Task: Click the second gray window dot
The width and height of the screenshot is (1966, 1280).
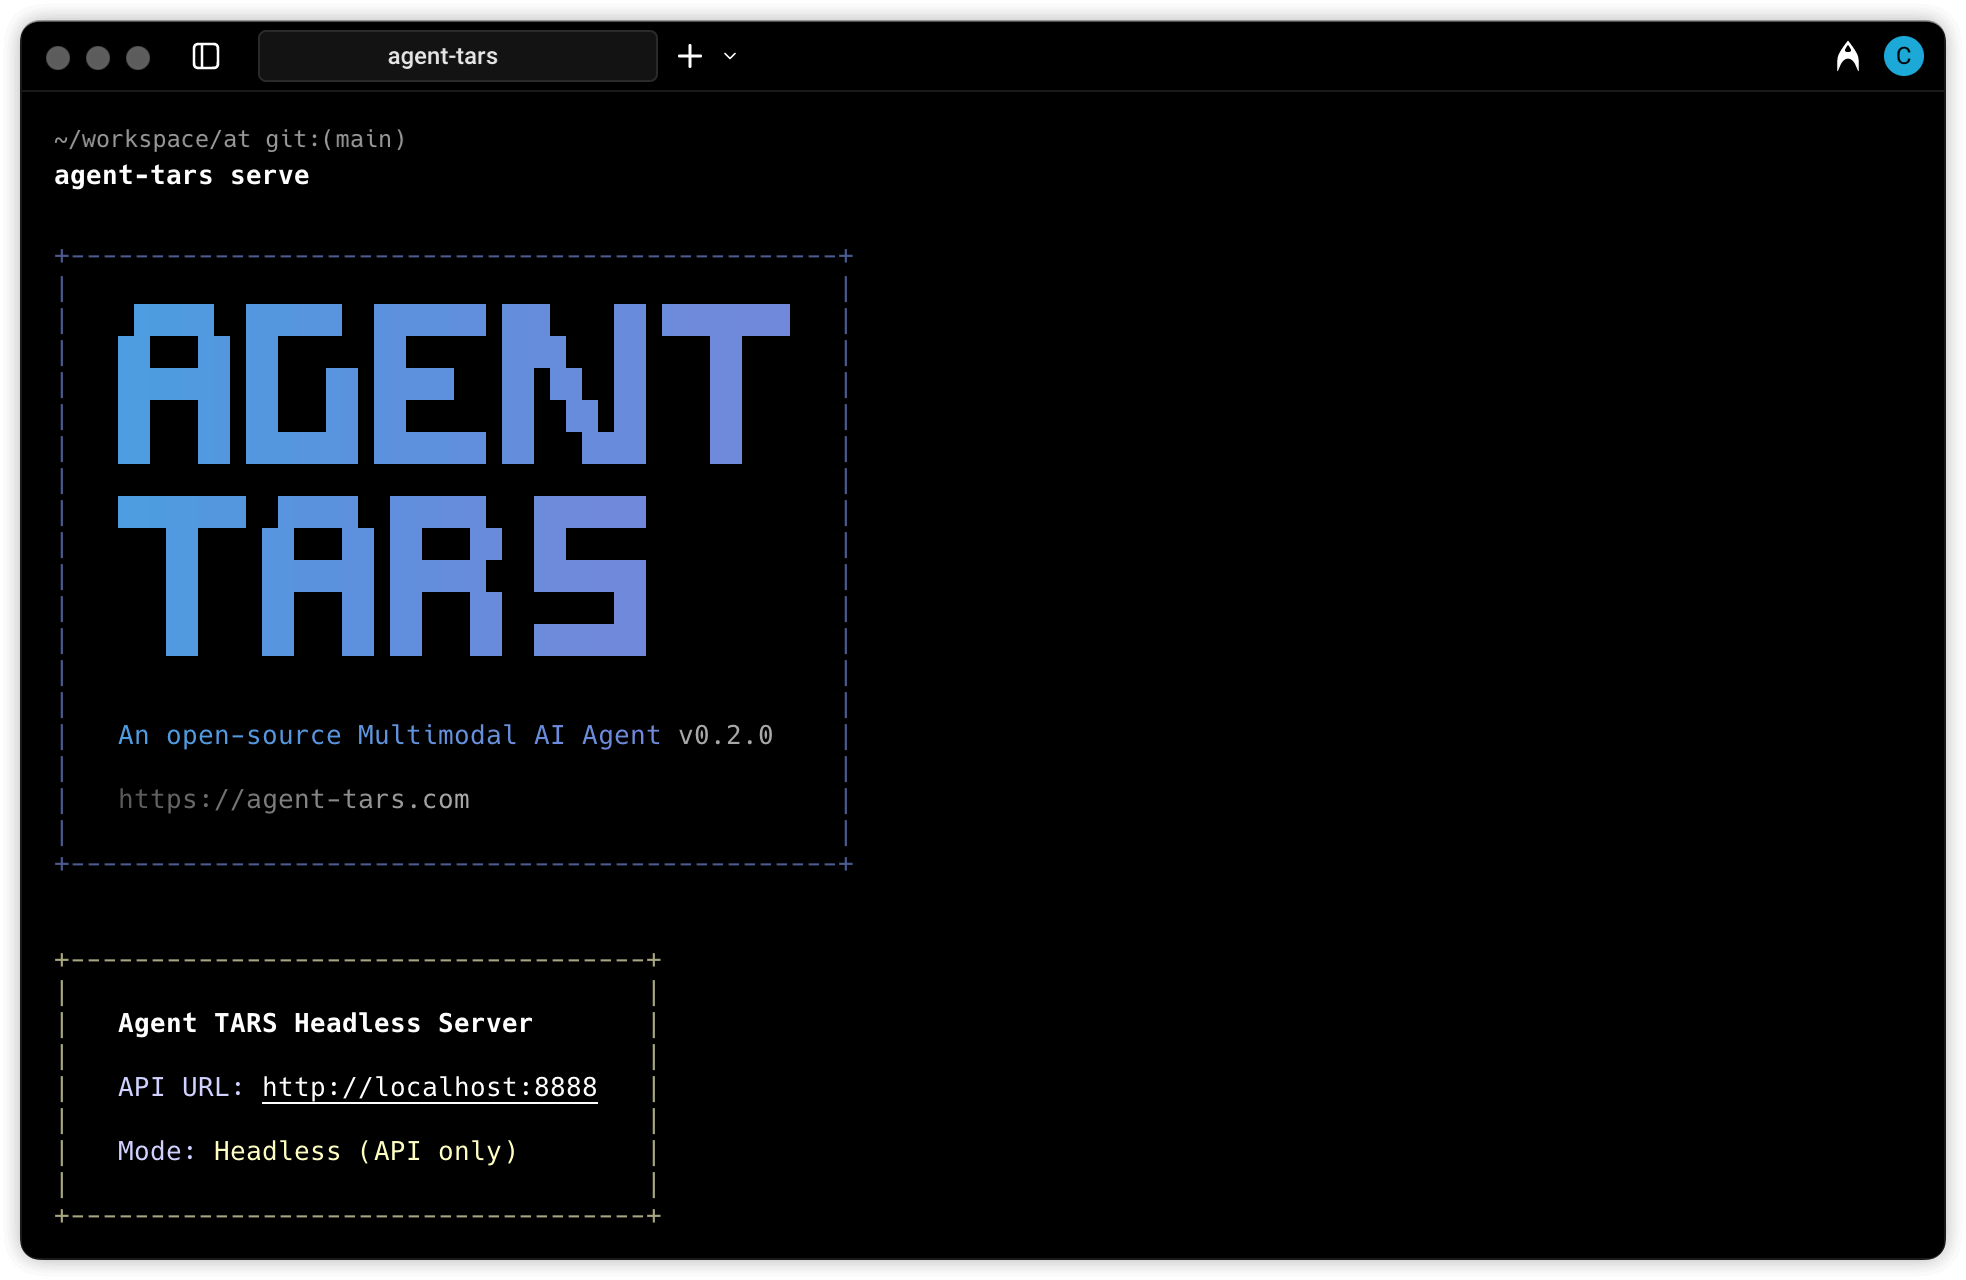Action: [98, 58]
